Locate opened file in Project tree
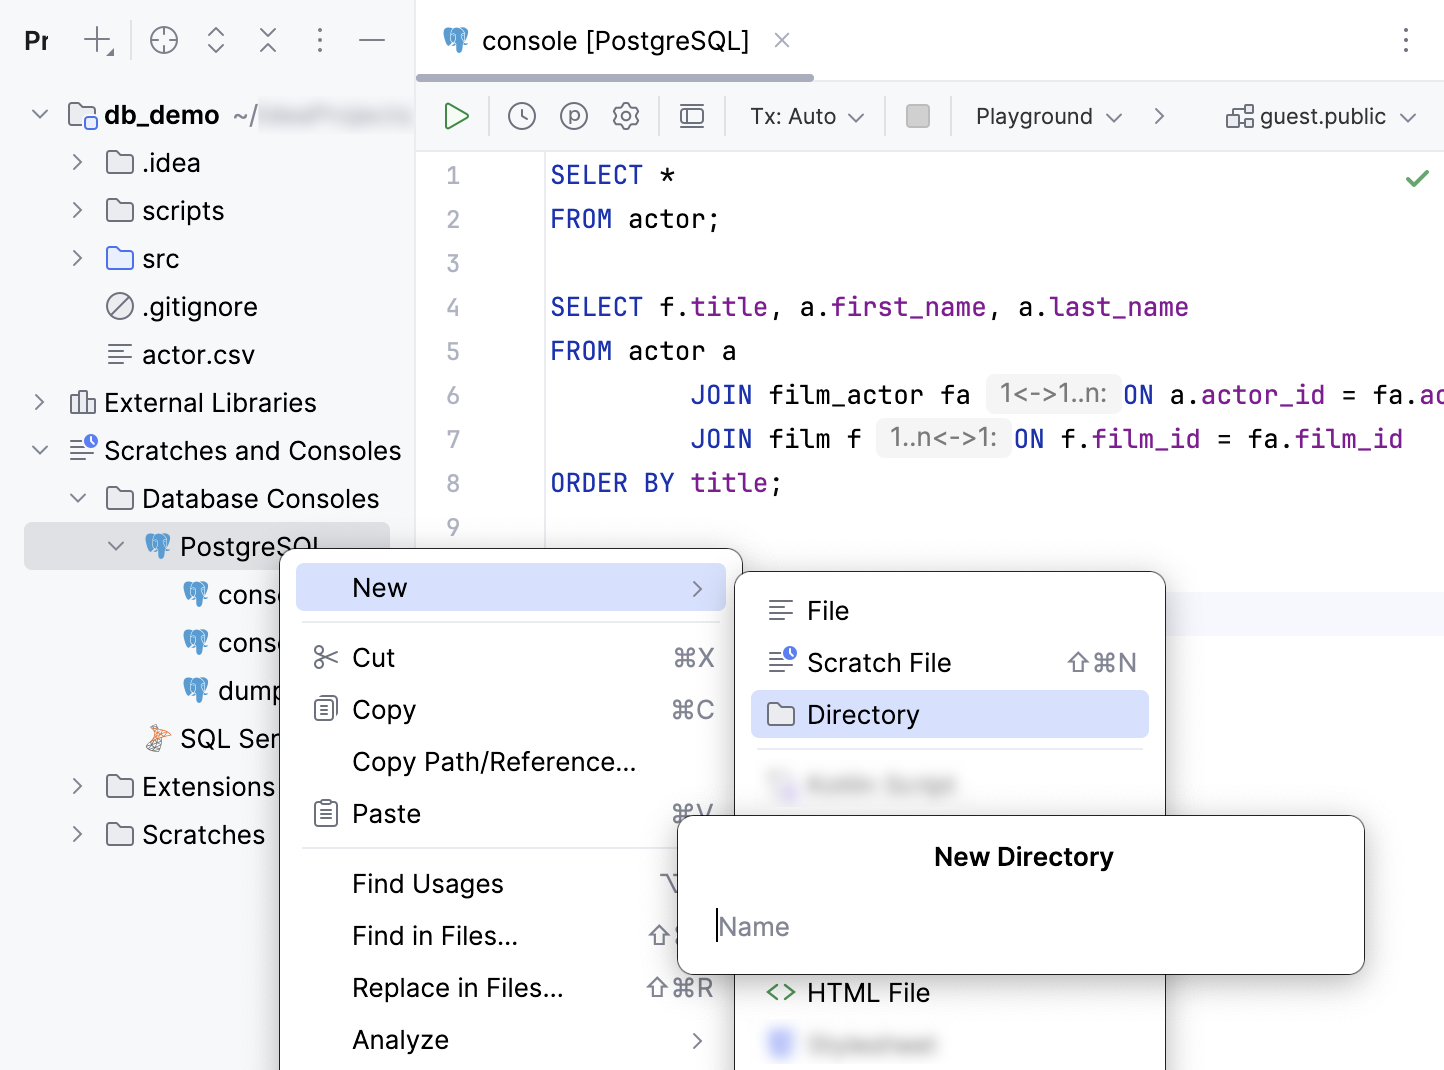 (x=163, y=40)
